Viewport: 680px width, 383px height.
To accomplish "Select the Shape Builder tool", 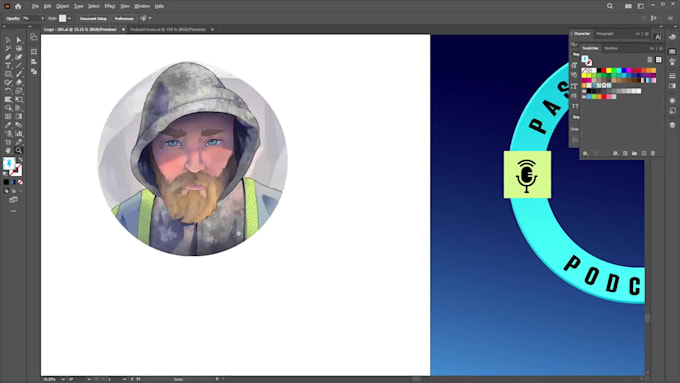I will (x=8, y=108).
